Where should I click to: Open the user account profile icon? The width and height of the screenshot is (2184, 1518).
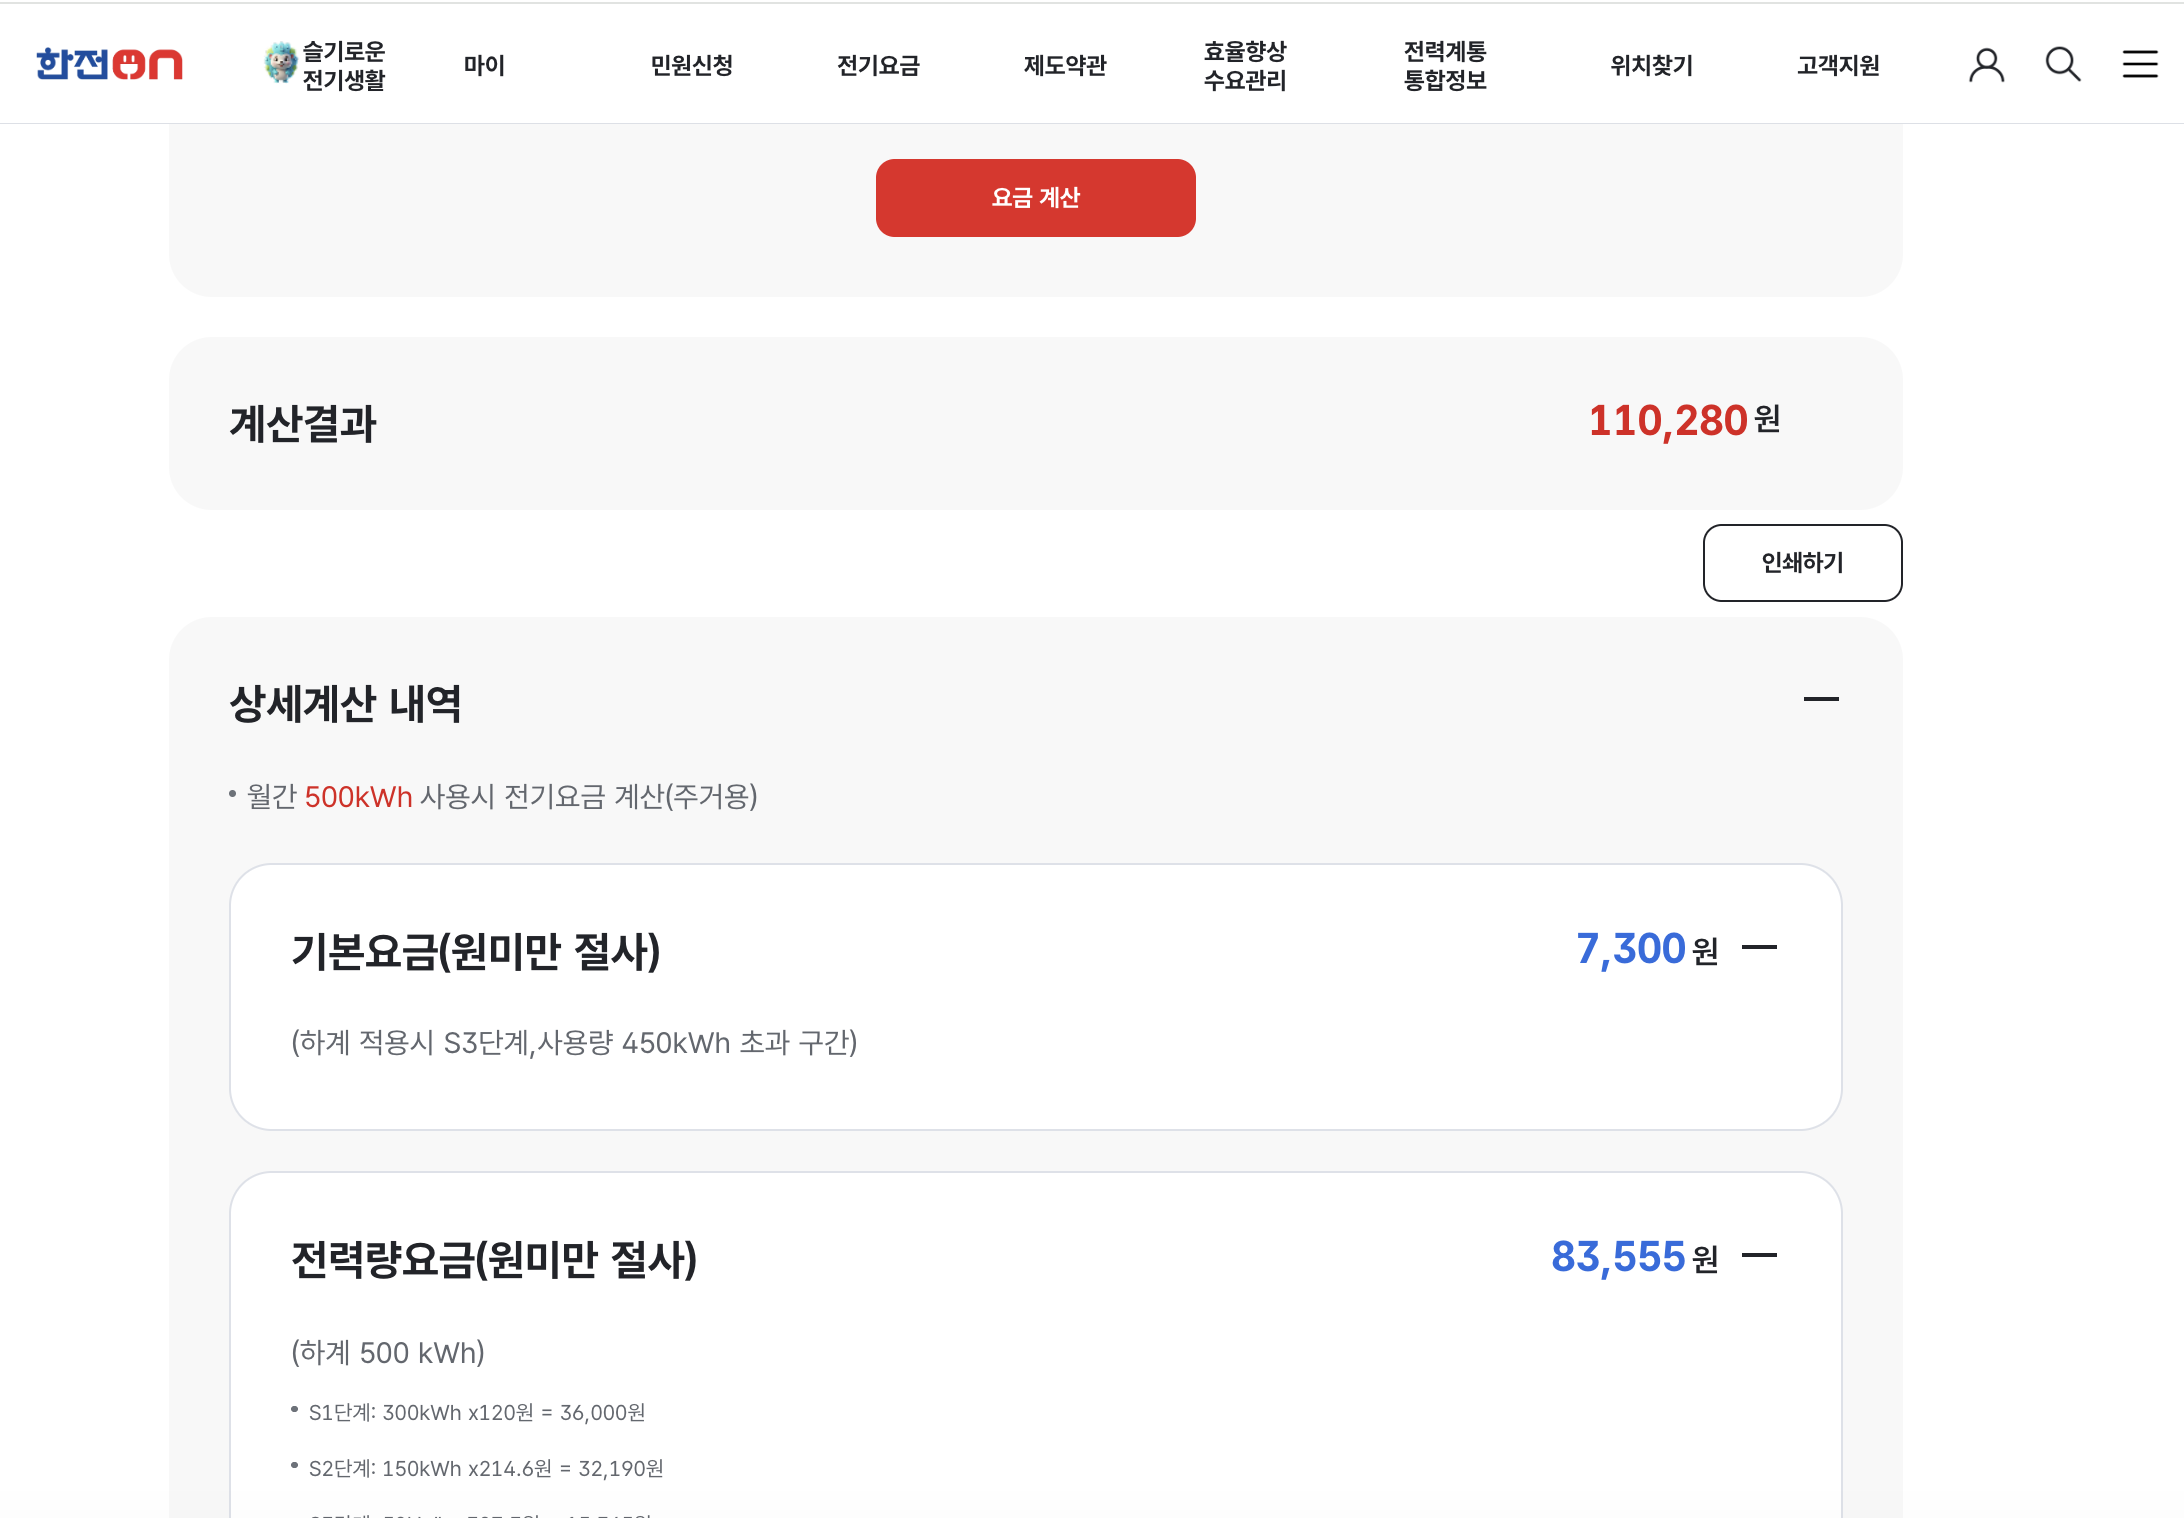[x=1986, y=65]
